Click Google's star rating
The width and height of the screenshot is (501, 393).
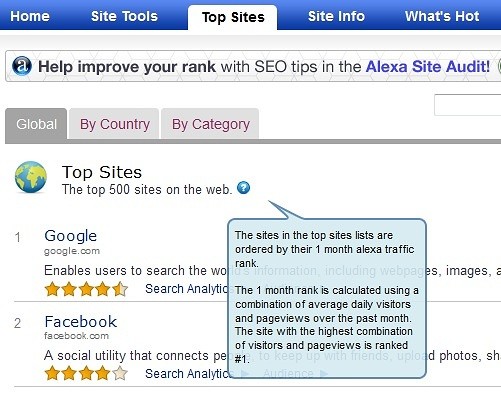86,289
